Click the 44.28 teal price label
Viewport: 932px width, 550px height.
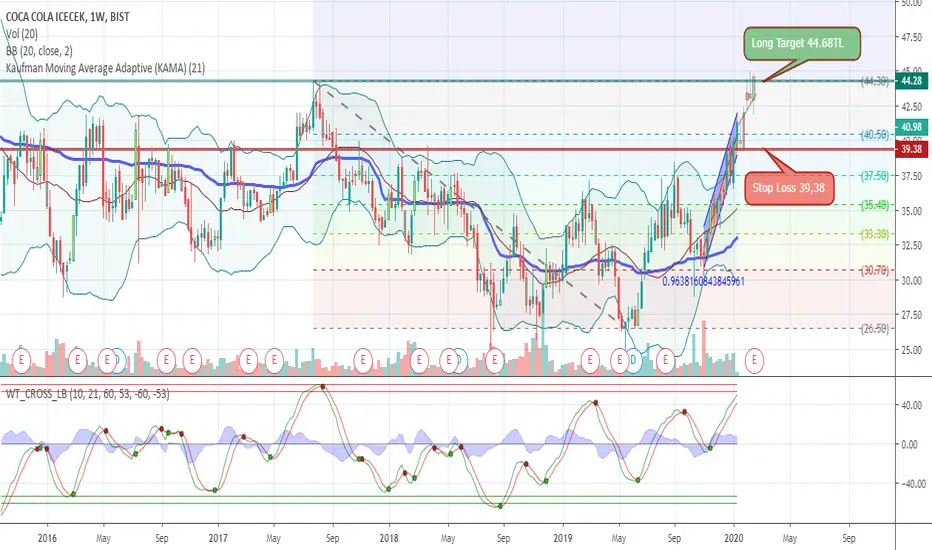[x=911, y=81]
